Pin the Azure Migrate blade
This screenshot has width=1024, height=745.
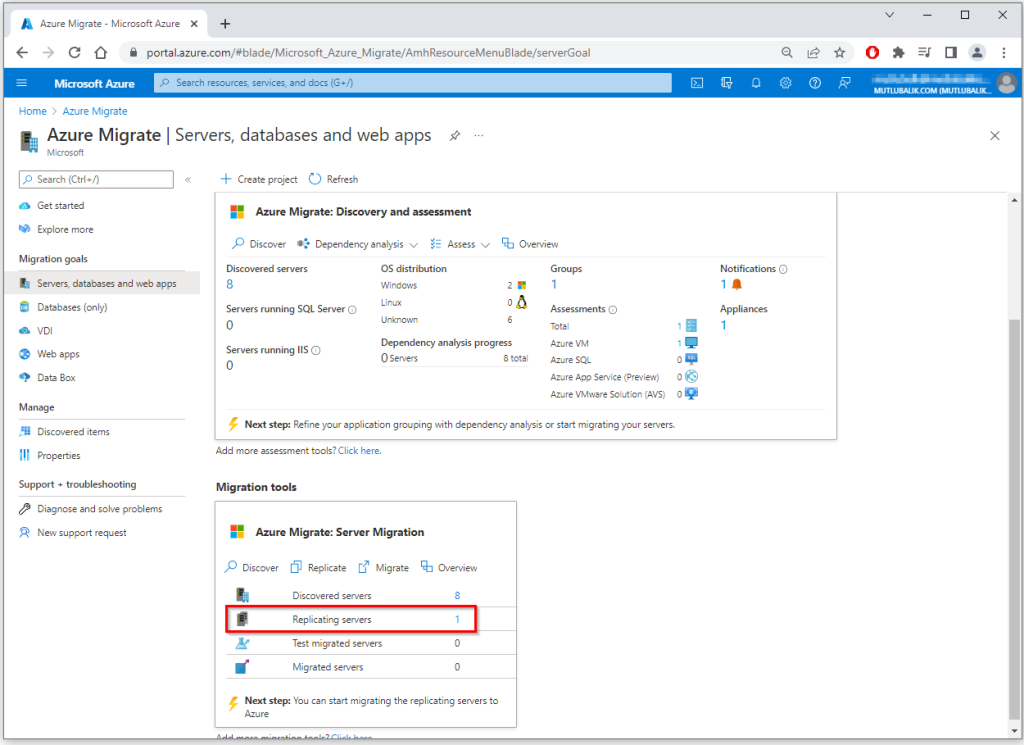coord(455,136)
